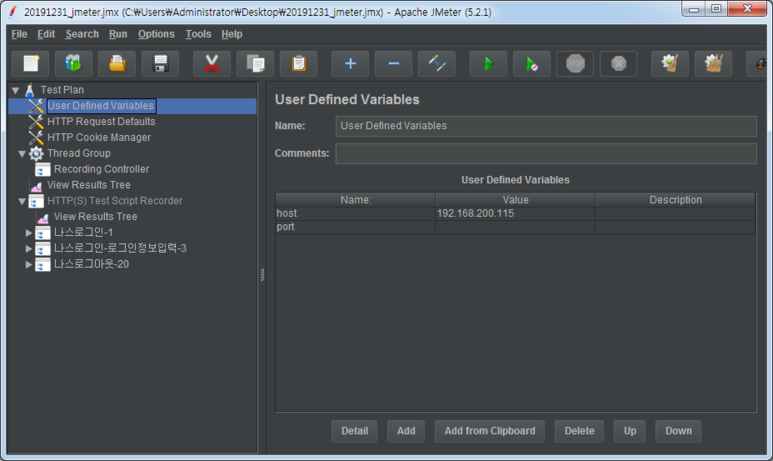This screenshot has width=773, height=461.
Task: Collapse the Thread Group node arrow
Action: (x=22, y=154)
